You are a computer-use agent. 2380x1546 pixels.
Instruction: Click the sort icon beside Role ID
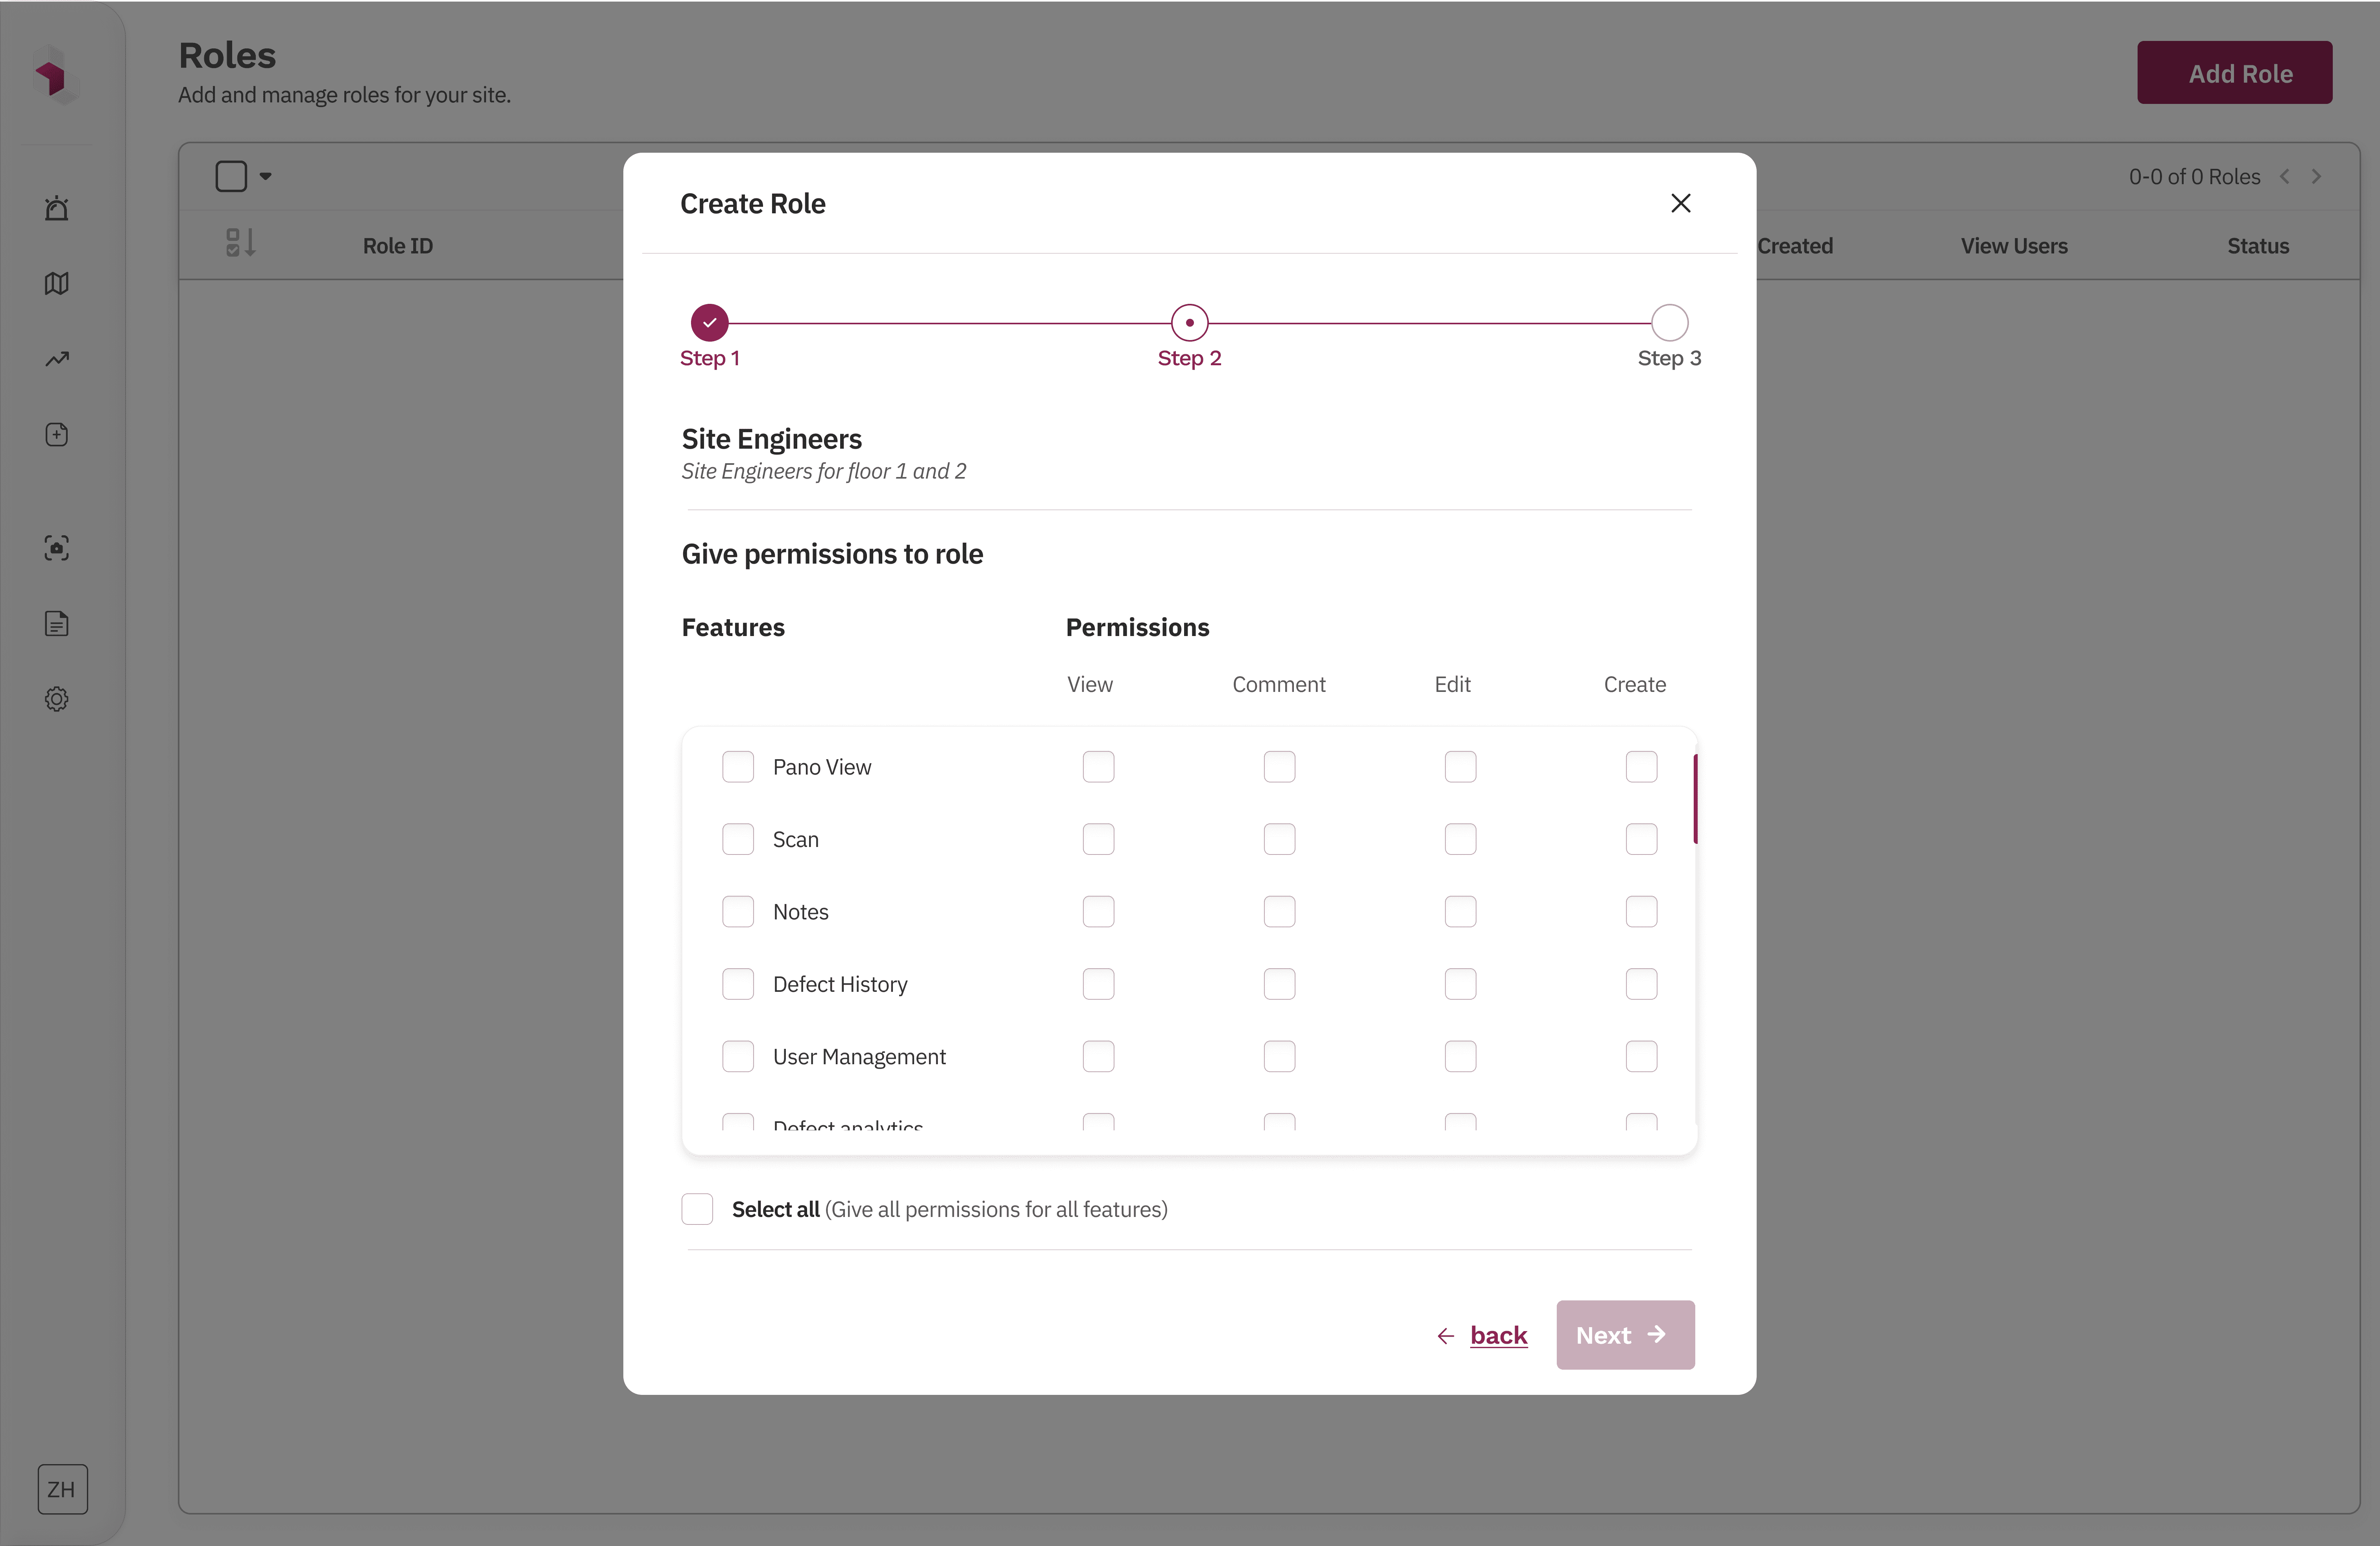pos(240,243)
